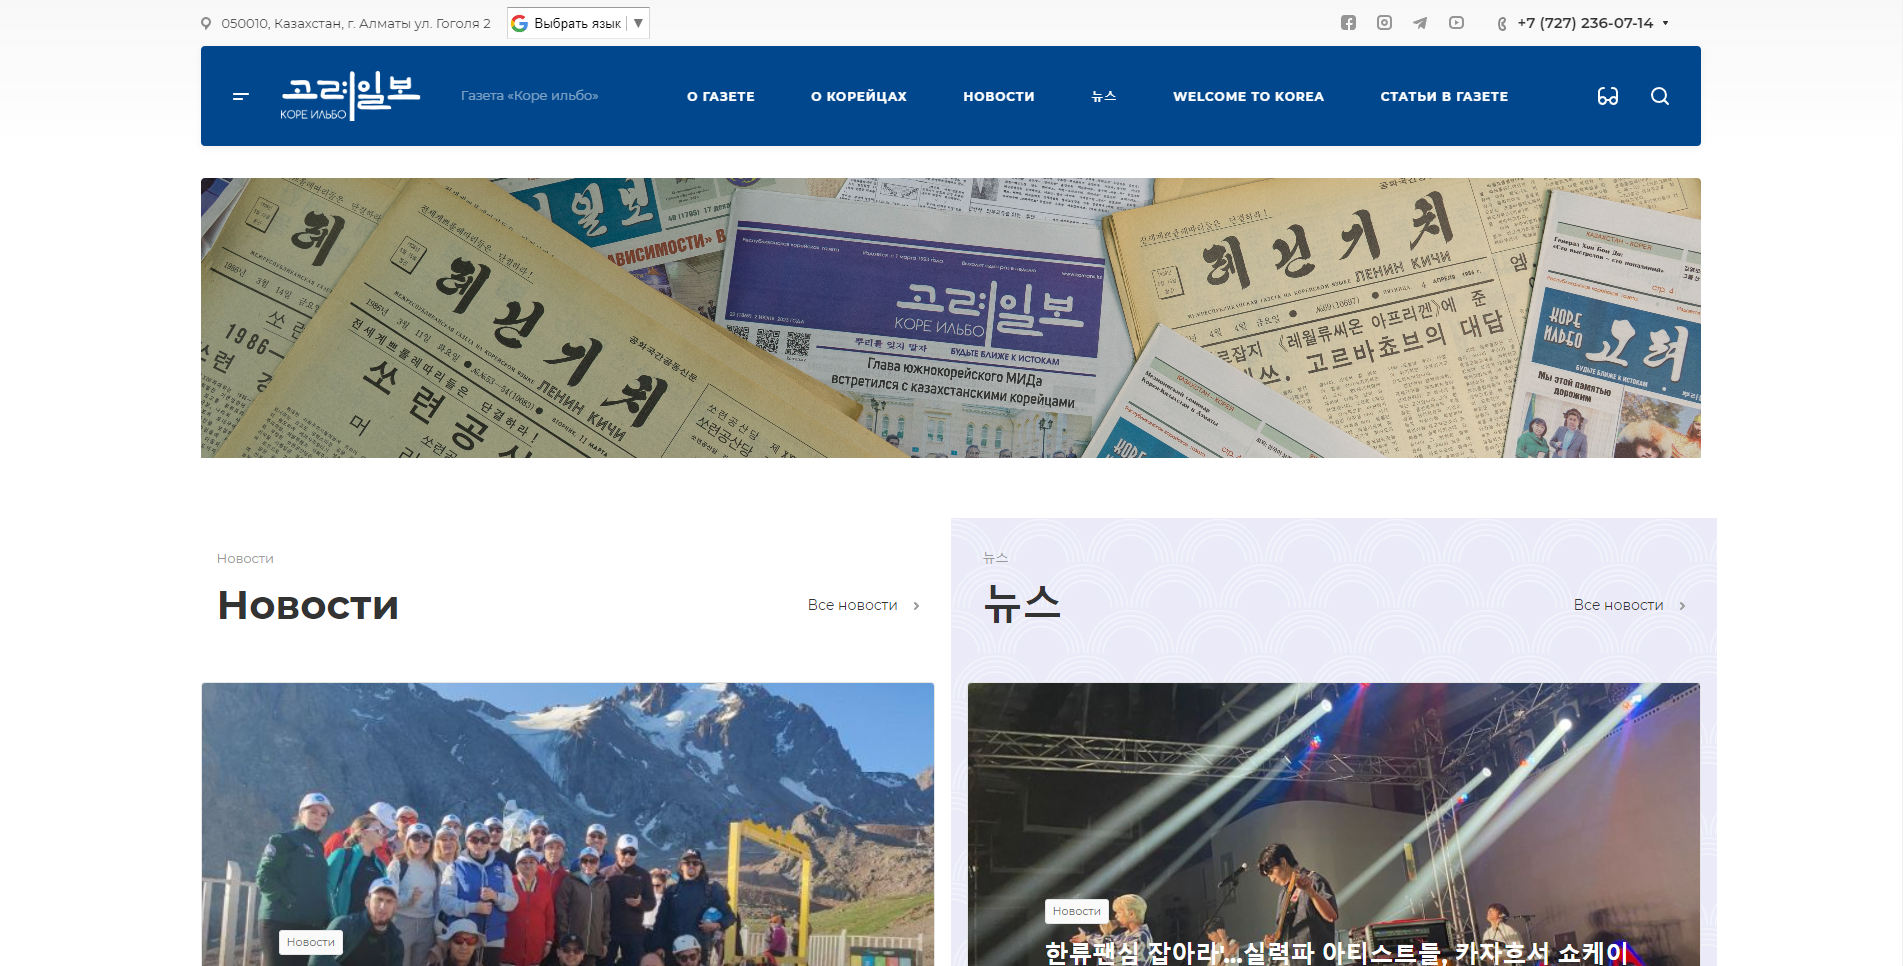Screen dimensions: 1903x966
Task: Expand the phone number dropdown arrow
Action: click(1666, 23)
